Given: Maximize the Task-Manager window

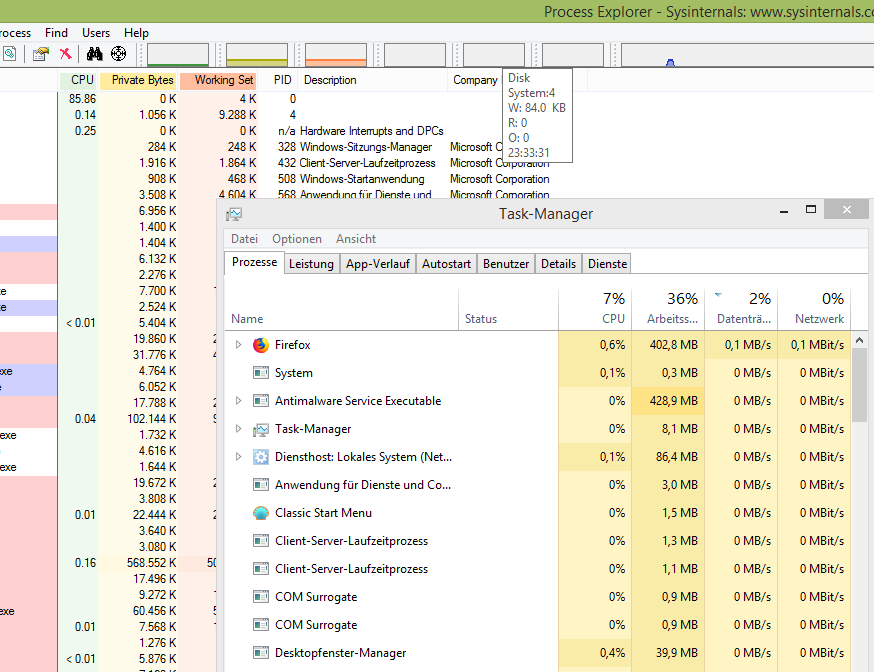Looking at the screenshot, I should pyautogui.click(x=811, y=210).
